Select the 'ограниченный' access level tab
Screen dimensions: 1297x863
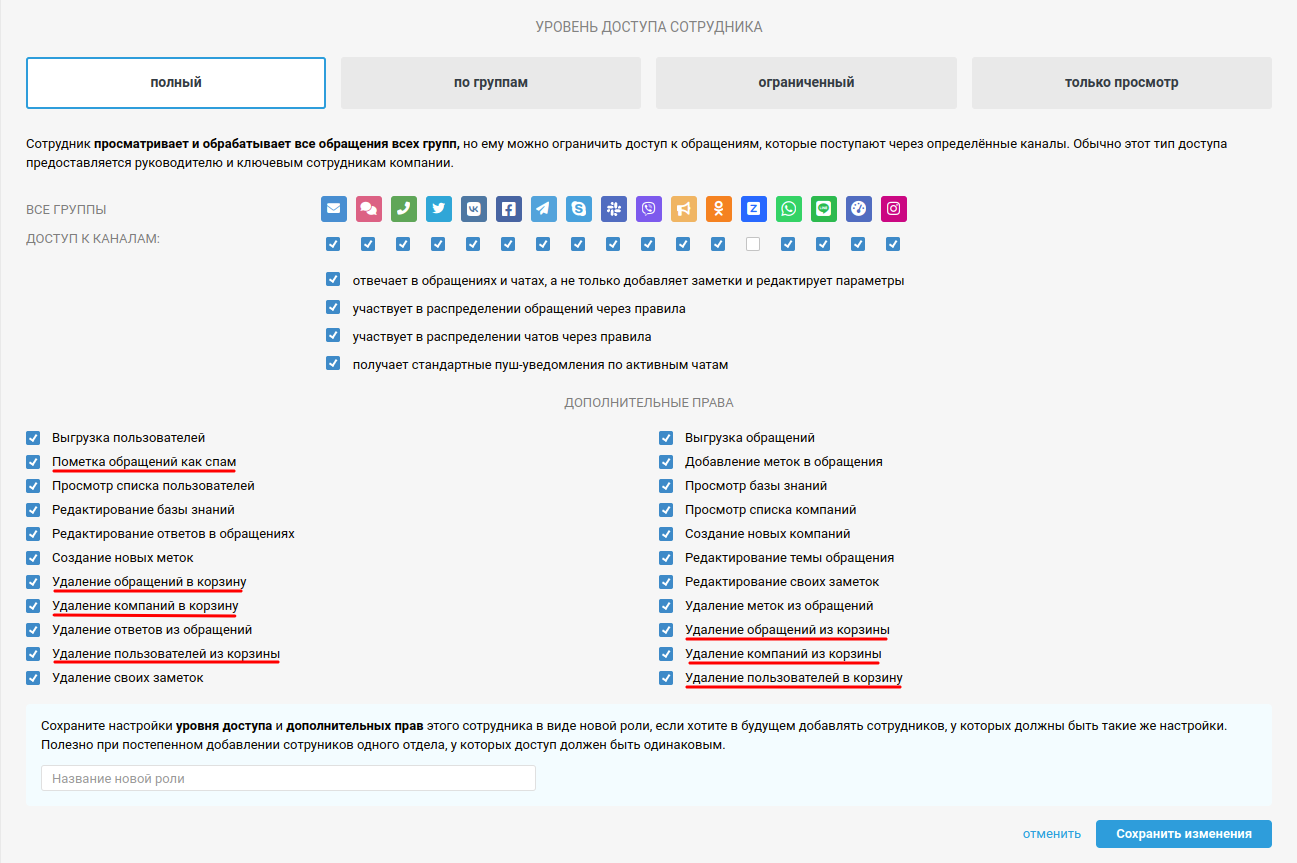(x=806, y=83)
